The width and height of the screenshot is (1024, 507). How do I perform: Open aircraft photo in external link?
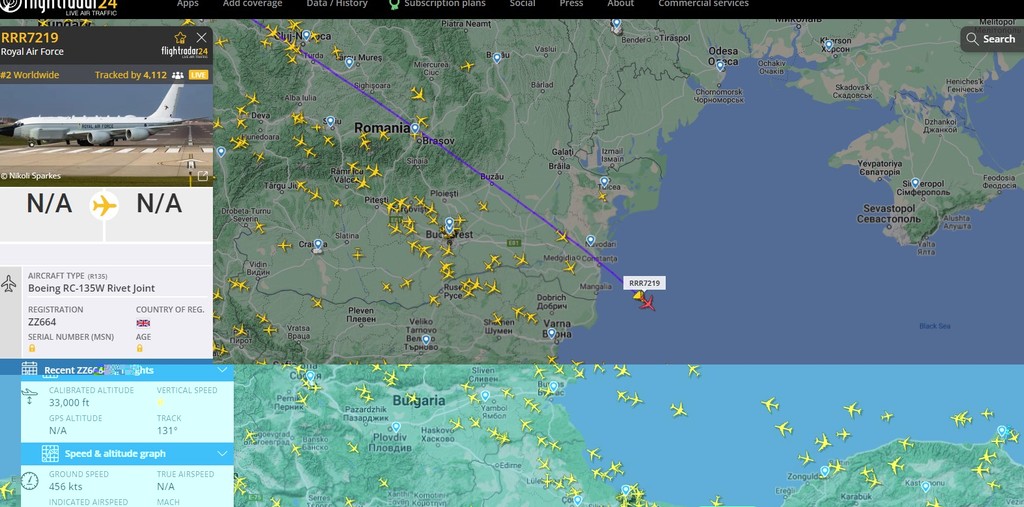click(202, 176)
